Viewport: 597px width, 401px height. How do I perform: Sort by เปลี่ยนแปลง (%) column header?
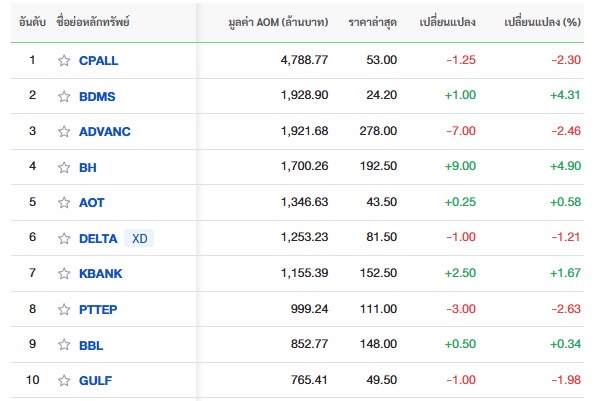[543, 22]
